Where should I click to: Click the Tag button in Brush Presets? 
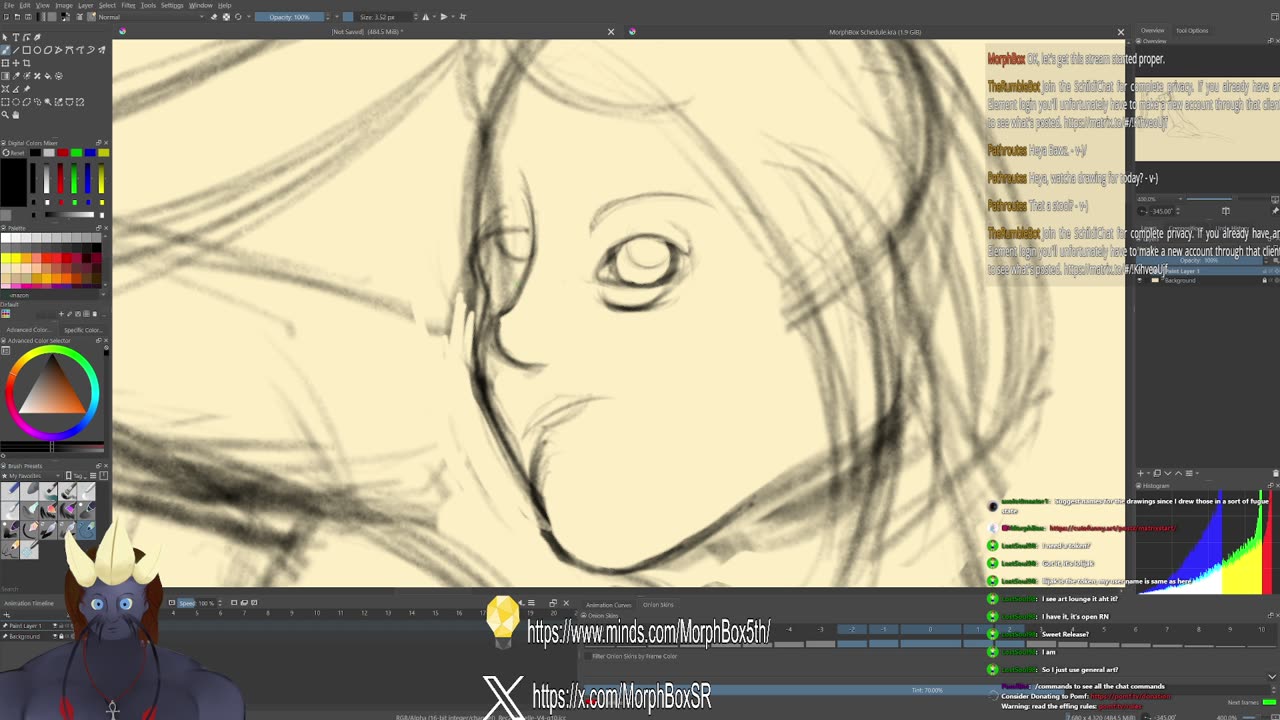[76, 476]
